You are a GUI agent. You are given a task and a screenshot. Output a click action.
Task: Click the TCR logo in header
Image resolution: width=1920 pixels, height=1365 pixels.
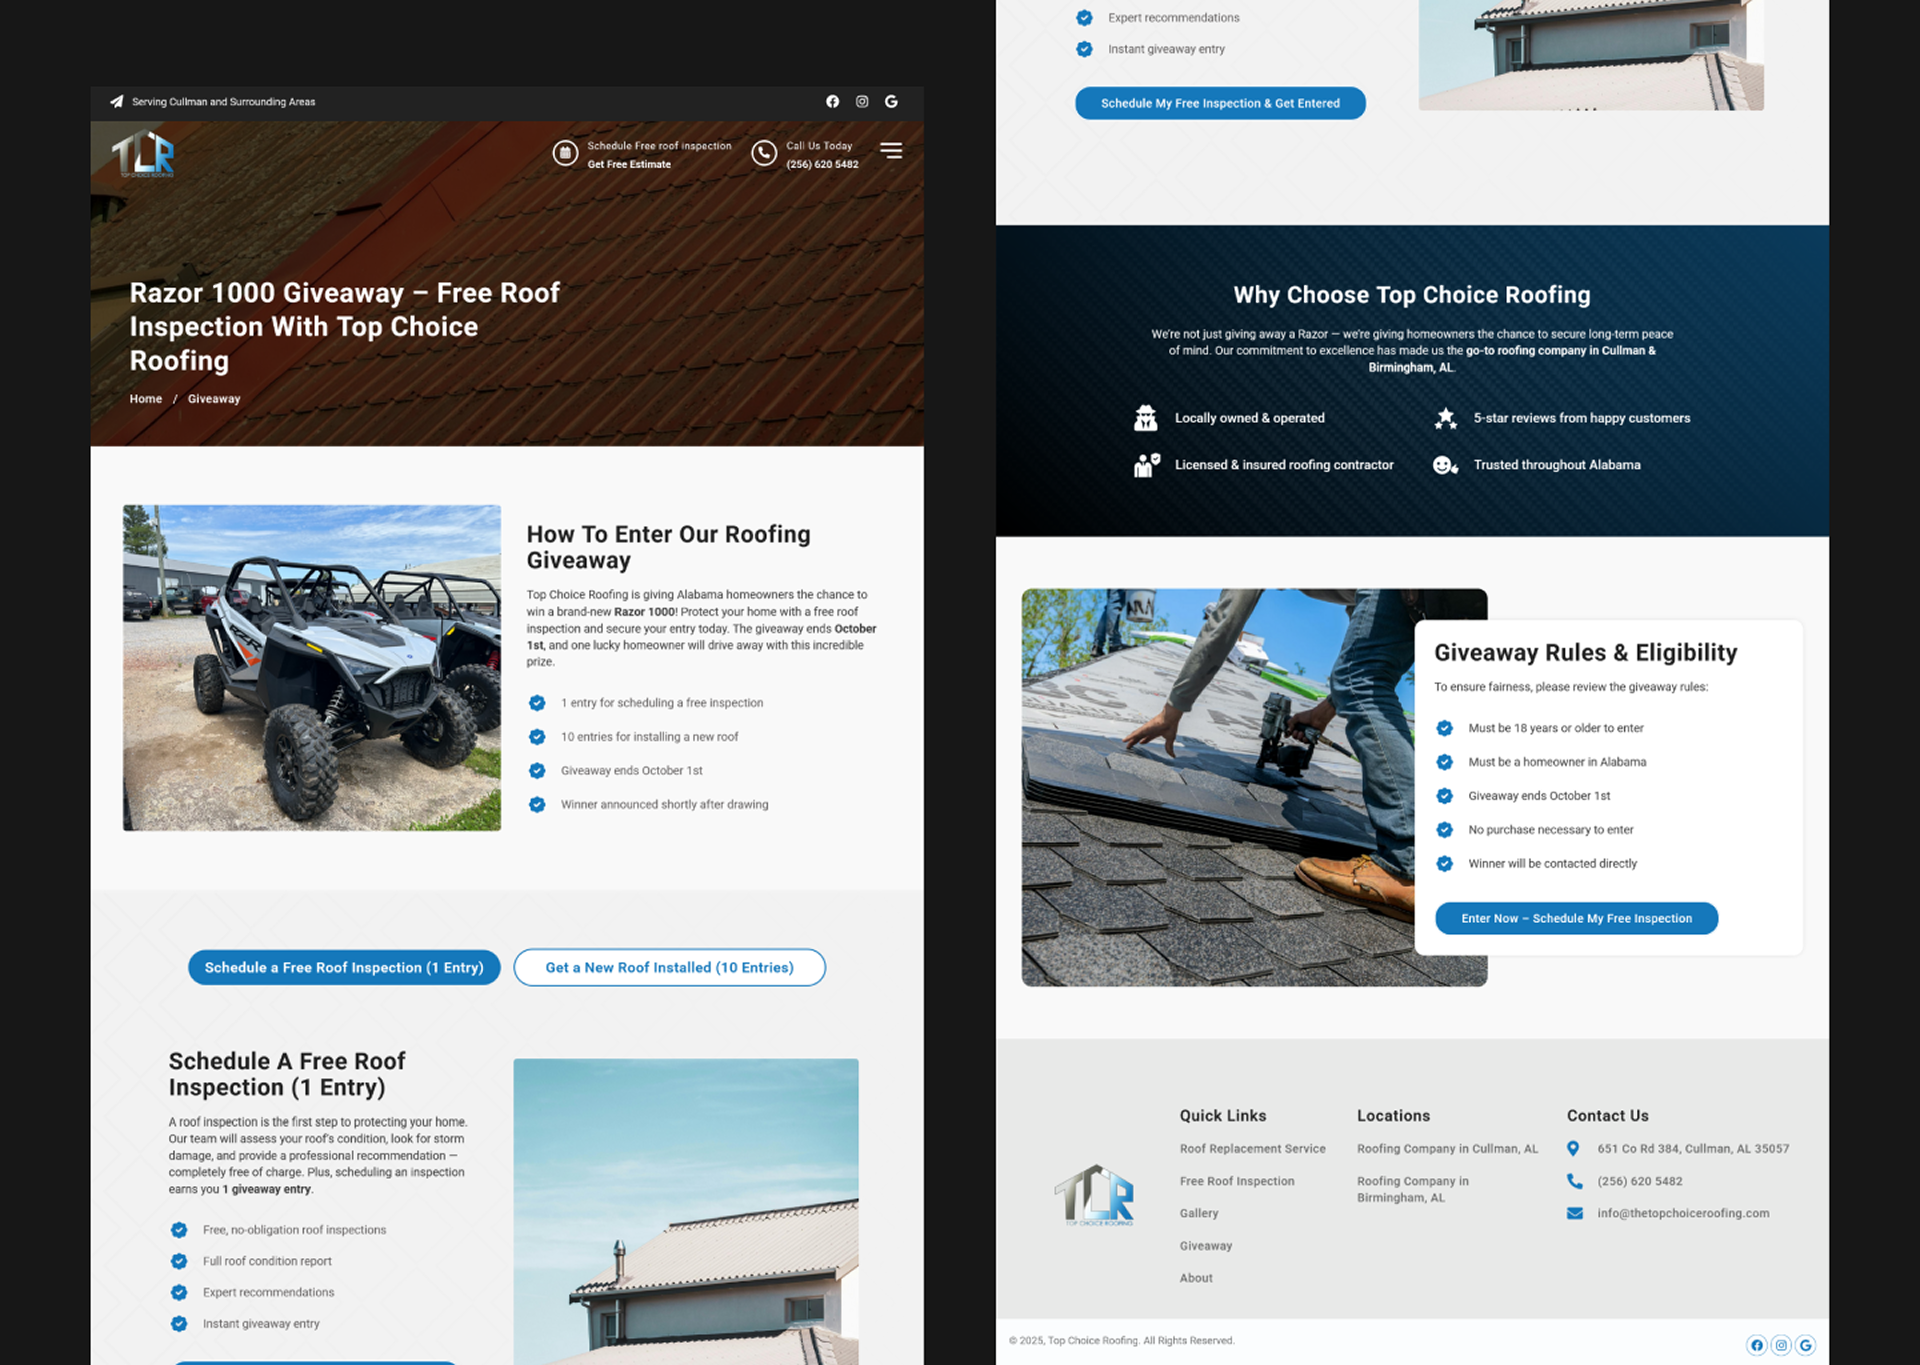[143, 154]
